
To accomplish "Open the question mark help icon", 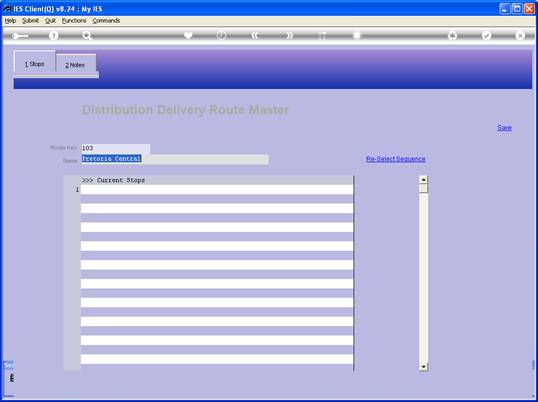I will point(53,35).
